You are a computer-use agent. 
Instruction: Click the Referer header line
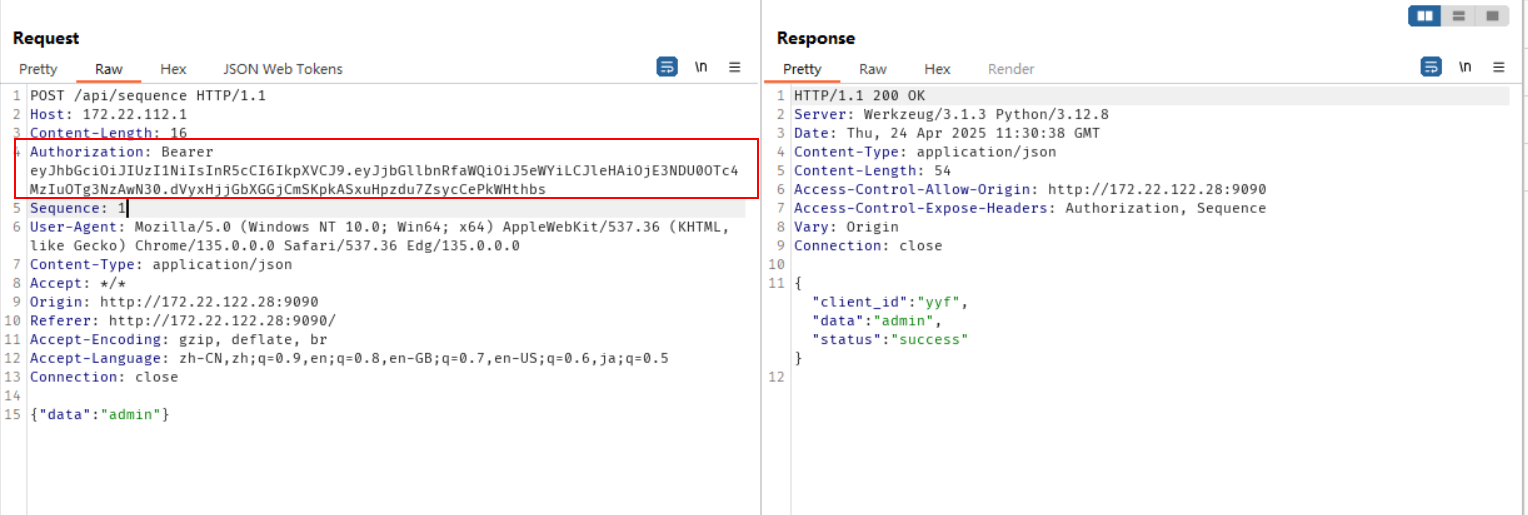coord(183,321)
